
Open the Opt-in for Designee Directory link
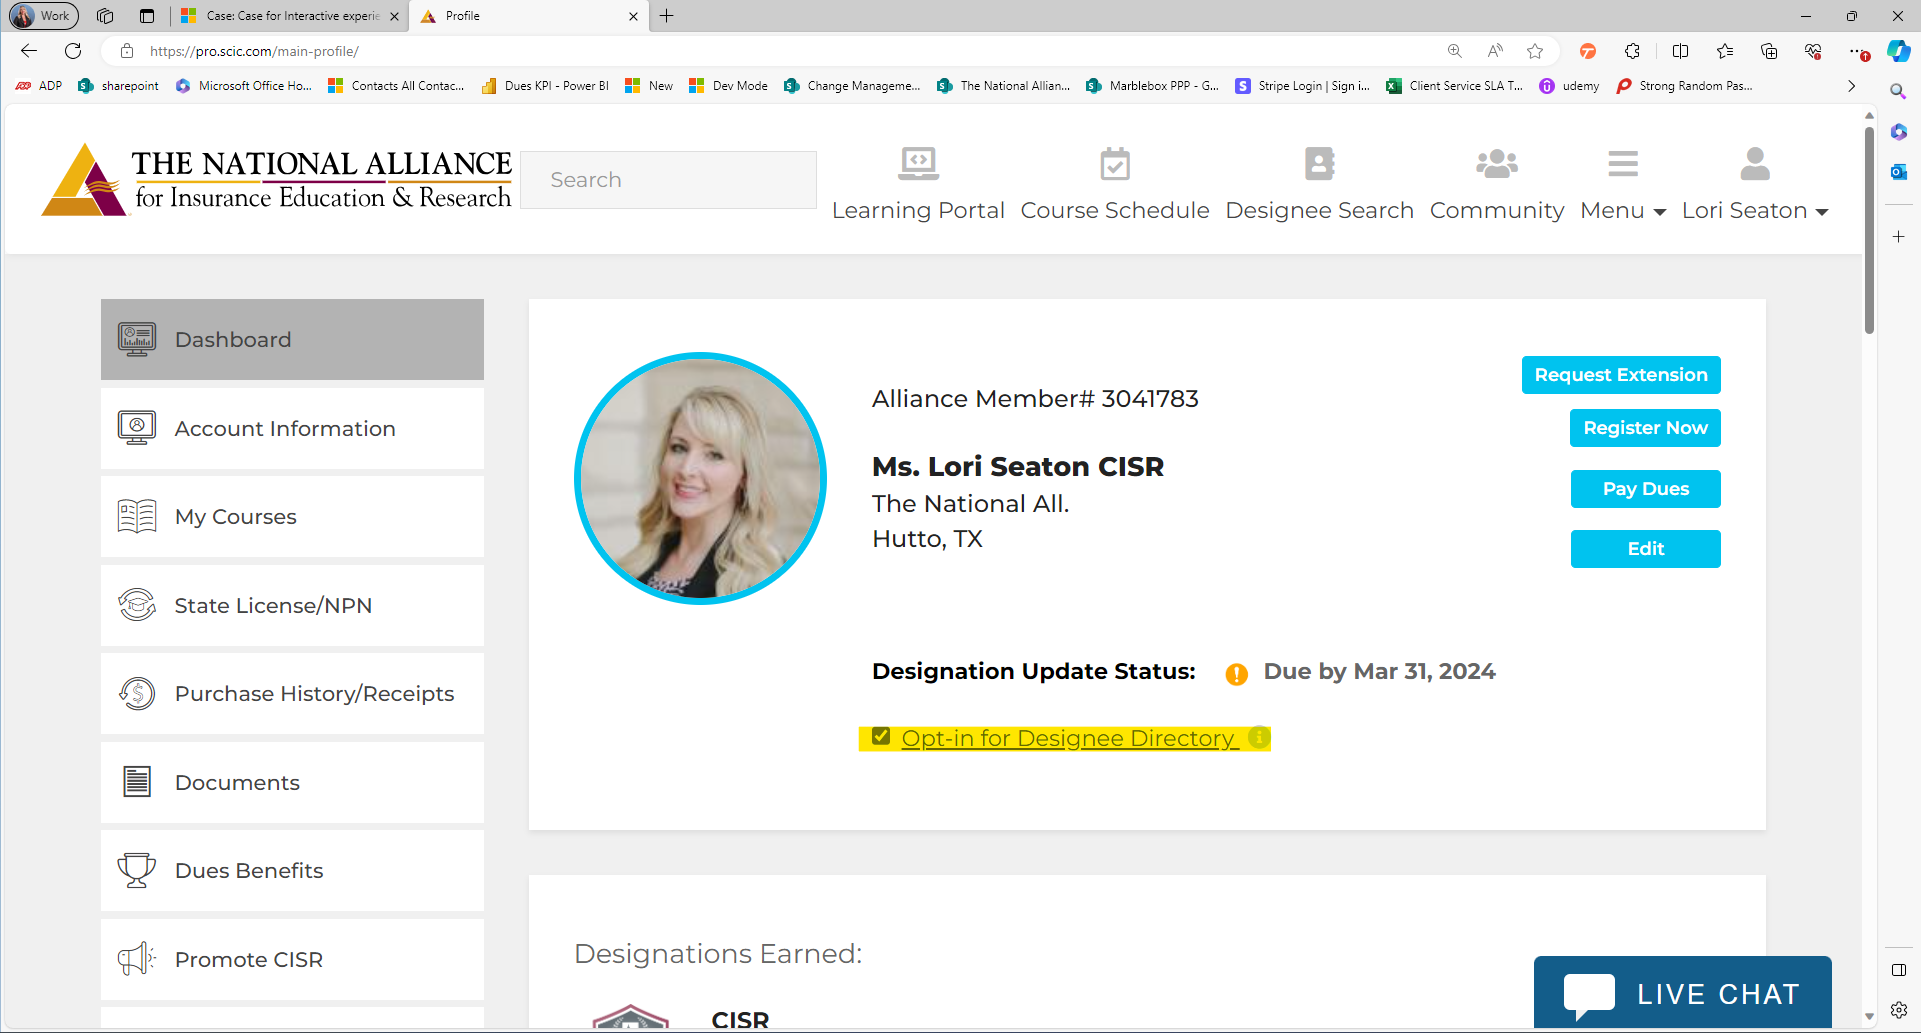[x=1069, y=738]
